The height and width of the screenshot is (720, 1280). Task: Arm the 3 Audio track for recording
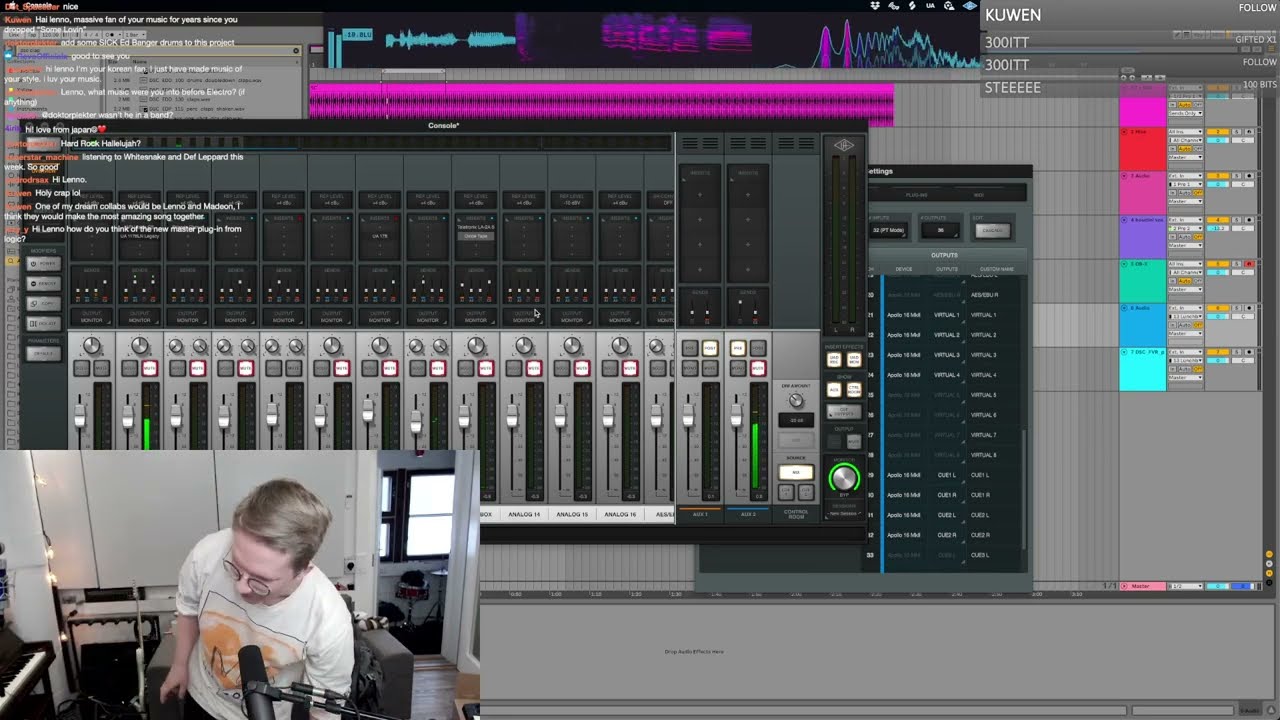(x=1248, y=176)
